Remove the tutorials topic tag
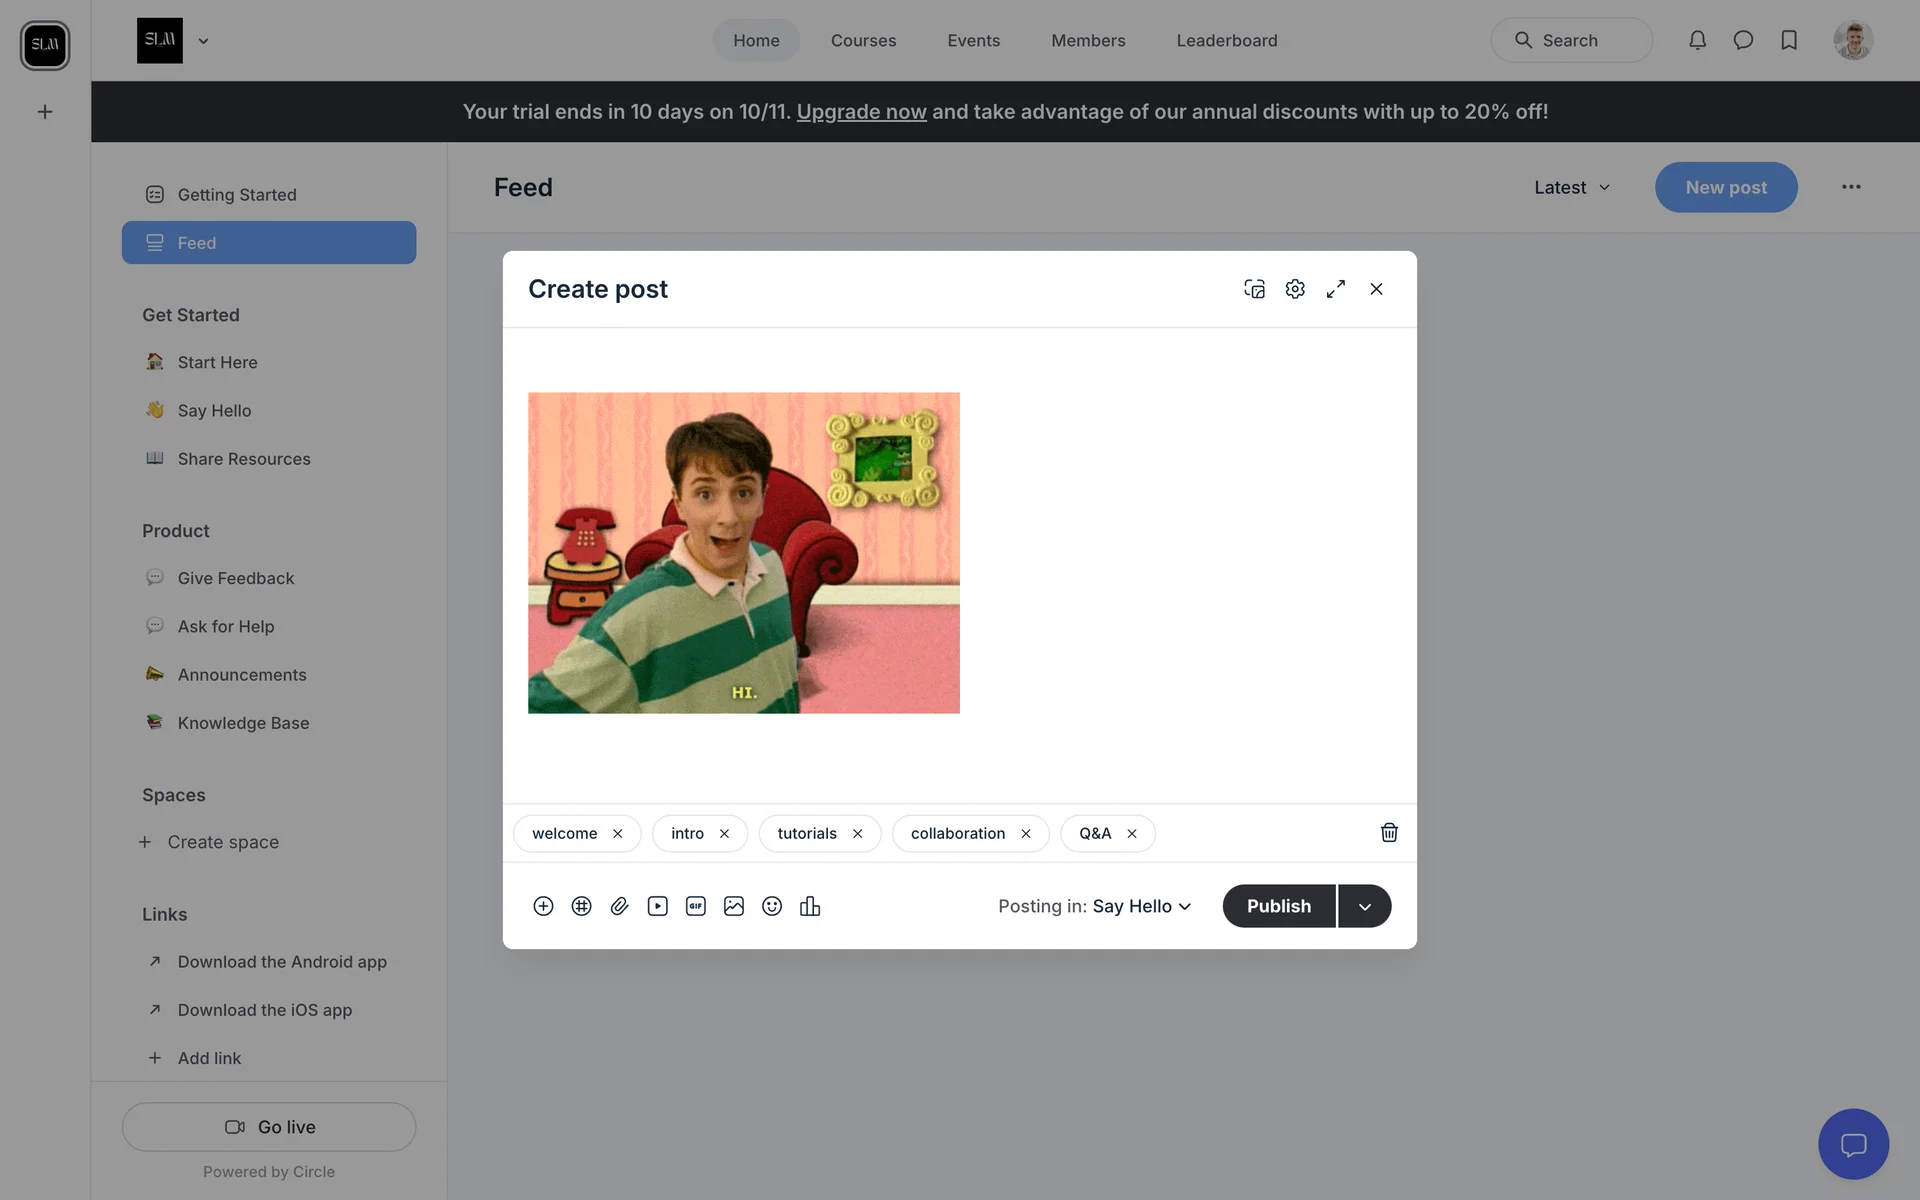Screen dimensions: 1920x1200 tap(857, 834)
